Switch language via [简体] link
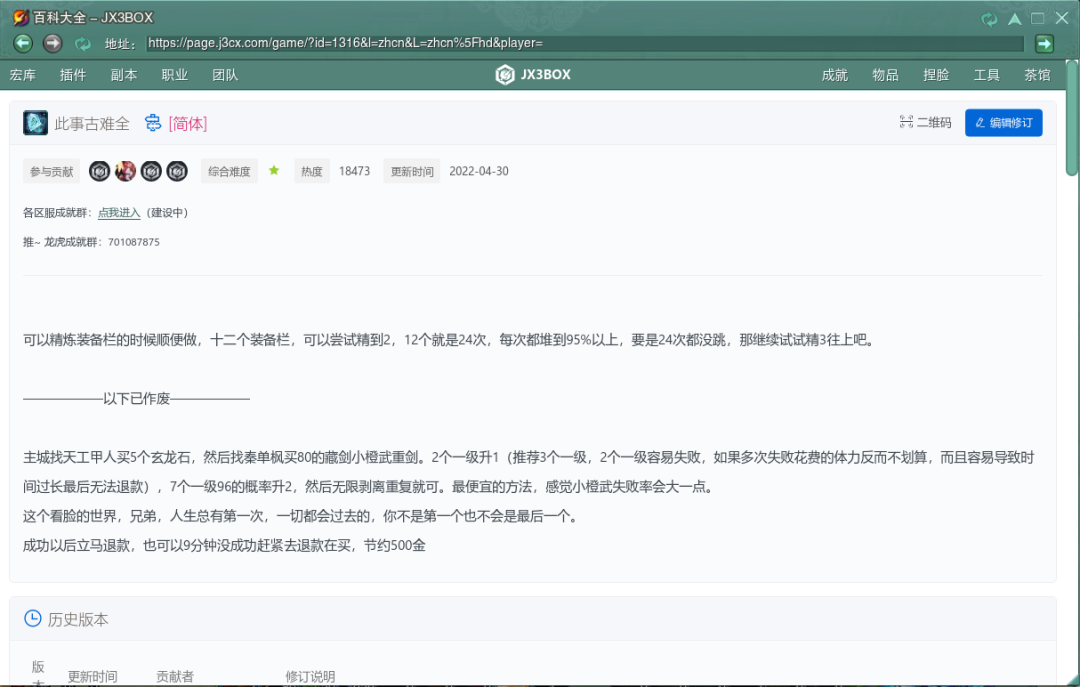Screen dimensions: 1080x687 [x=188, y=123]
